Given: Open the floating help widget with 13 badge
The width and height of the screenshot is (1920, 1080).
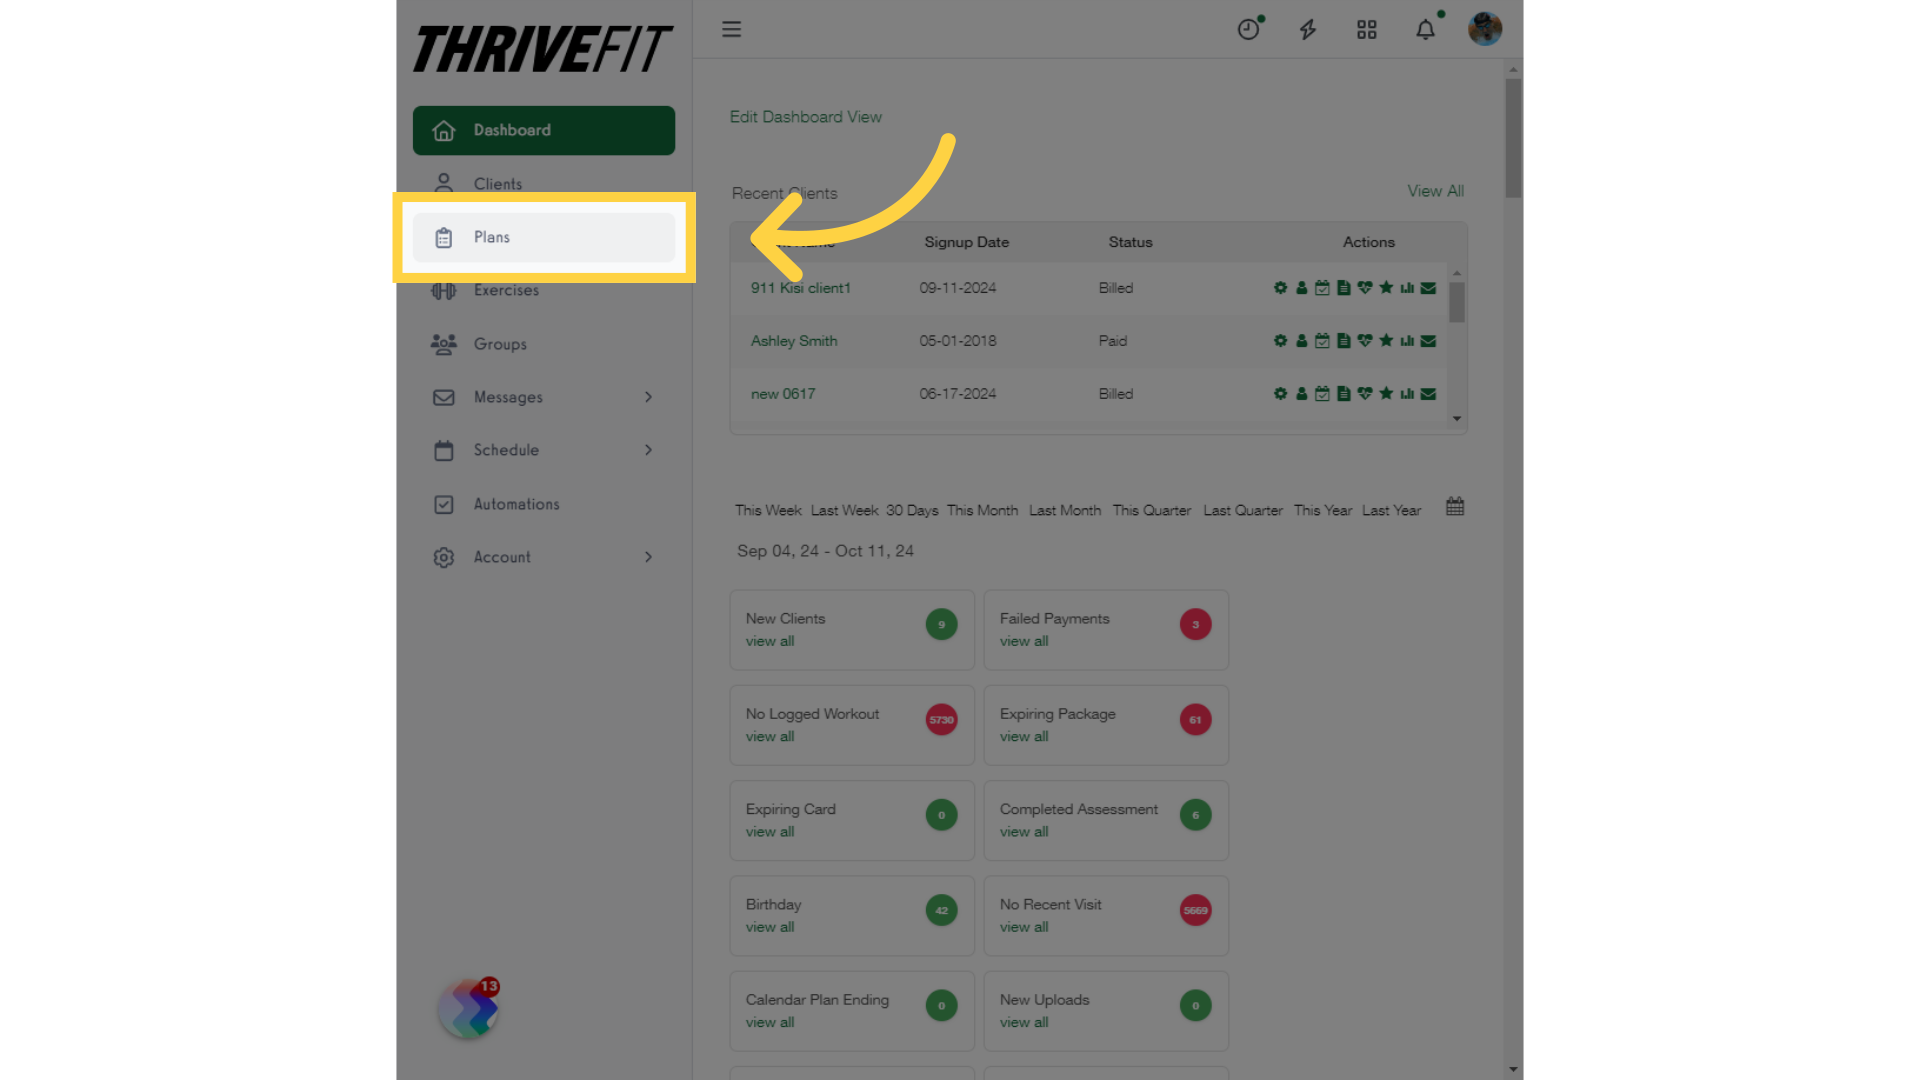Looking at the screenshot, I should 469,1009.
